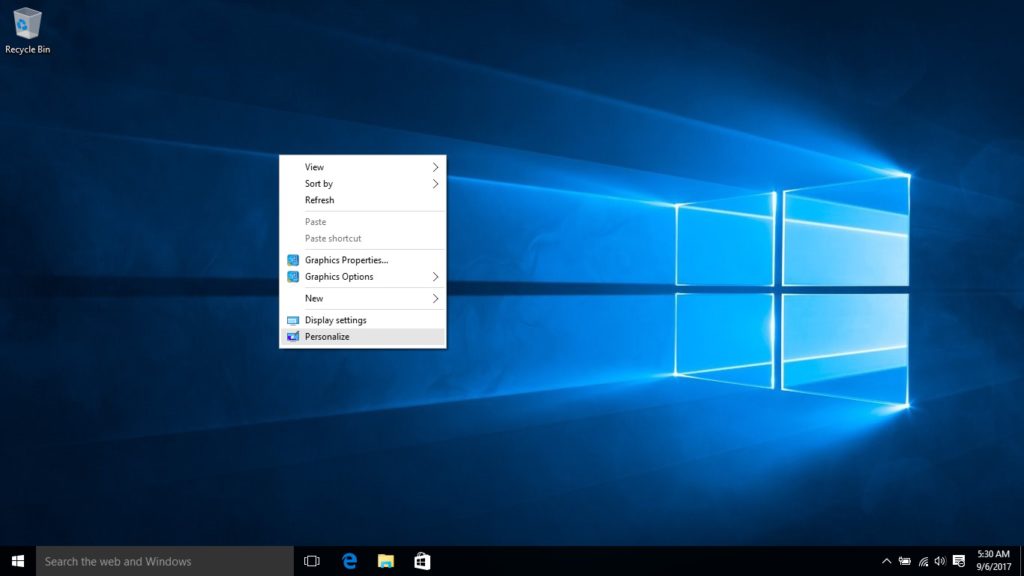The height and width of the screenshot is (576, 1024).
Task: Open the clock showing 5:30 AM
Action: click(993, 561)
